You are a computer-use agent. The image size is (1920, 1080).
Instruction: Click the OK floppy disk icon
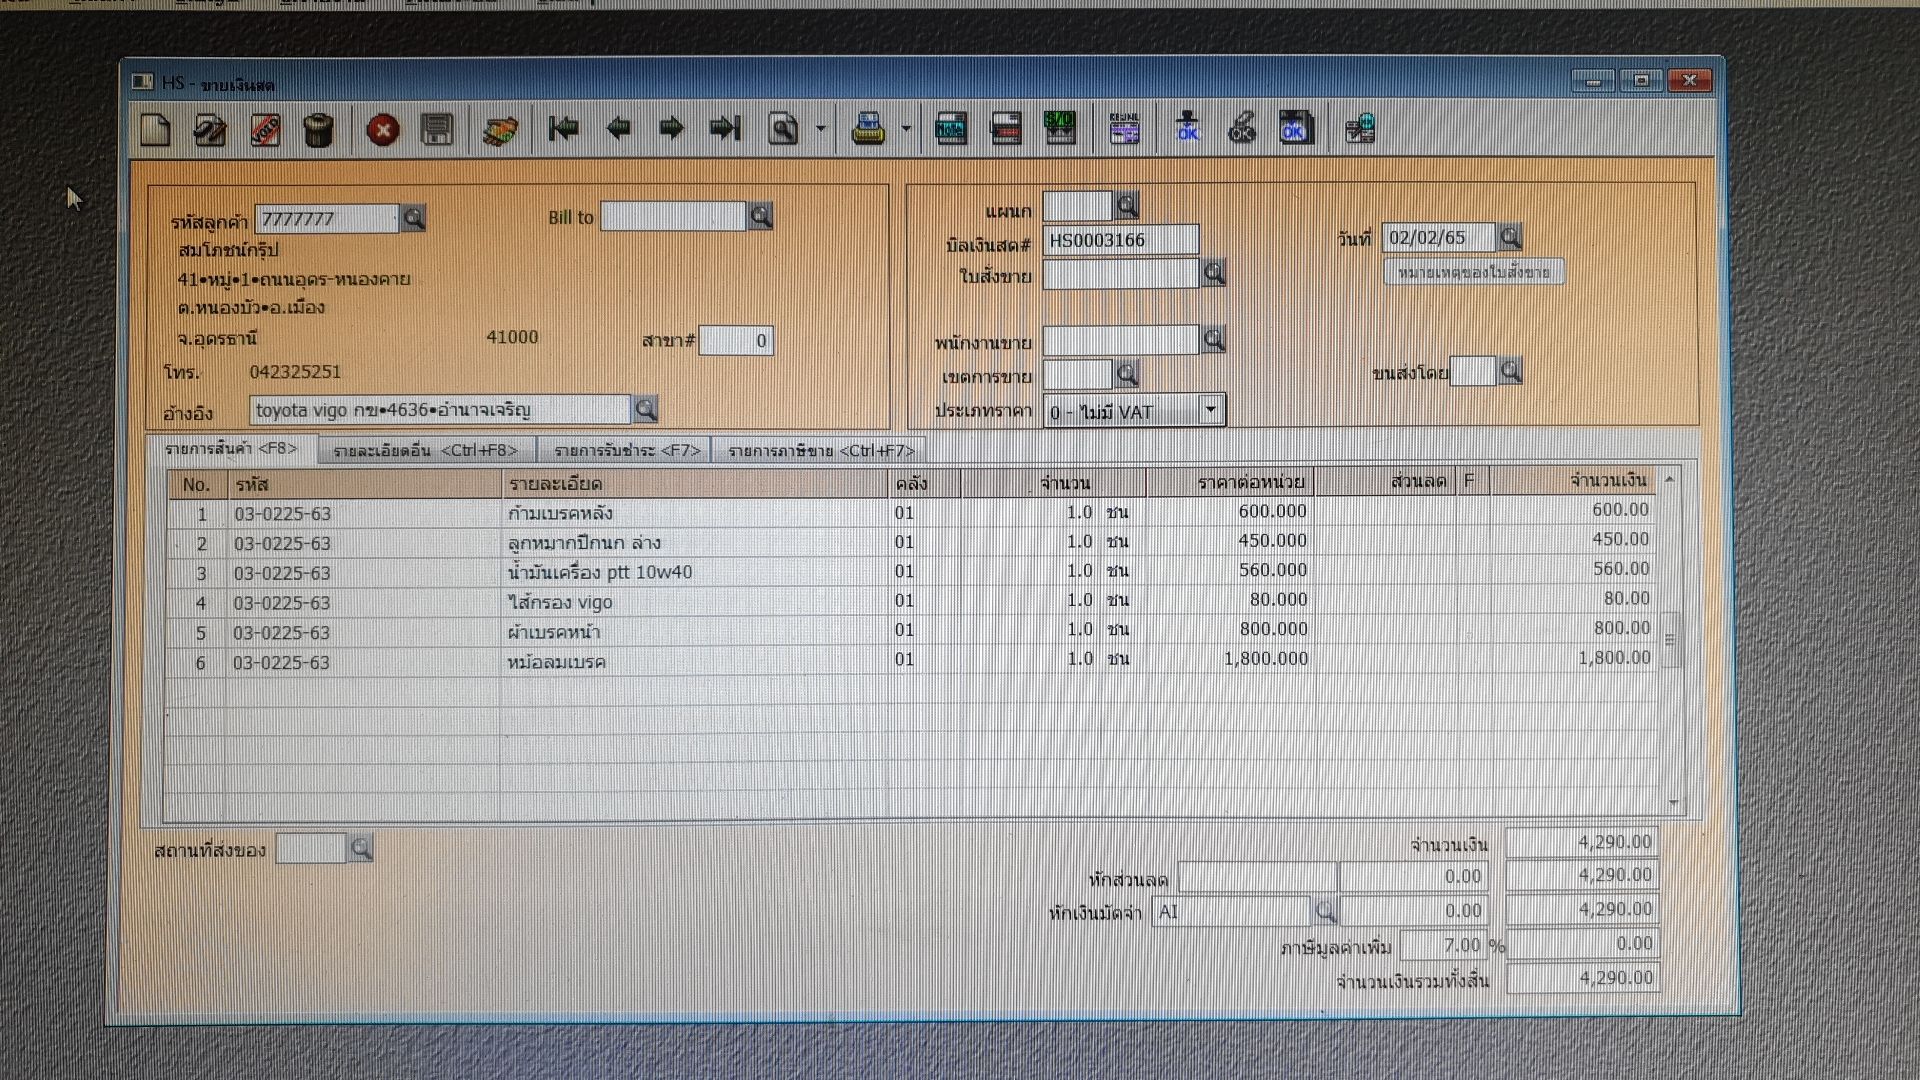[x=1295, y=128]
